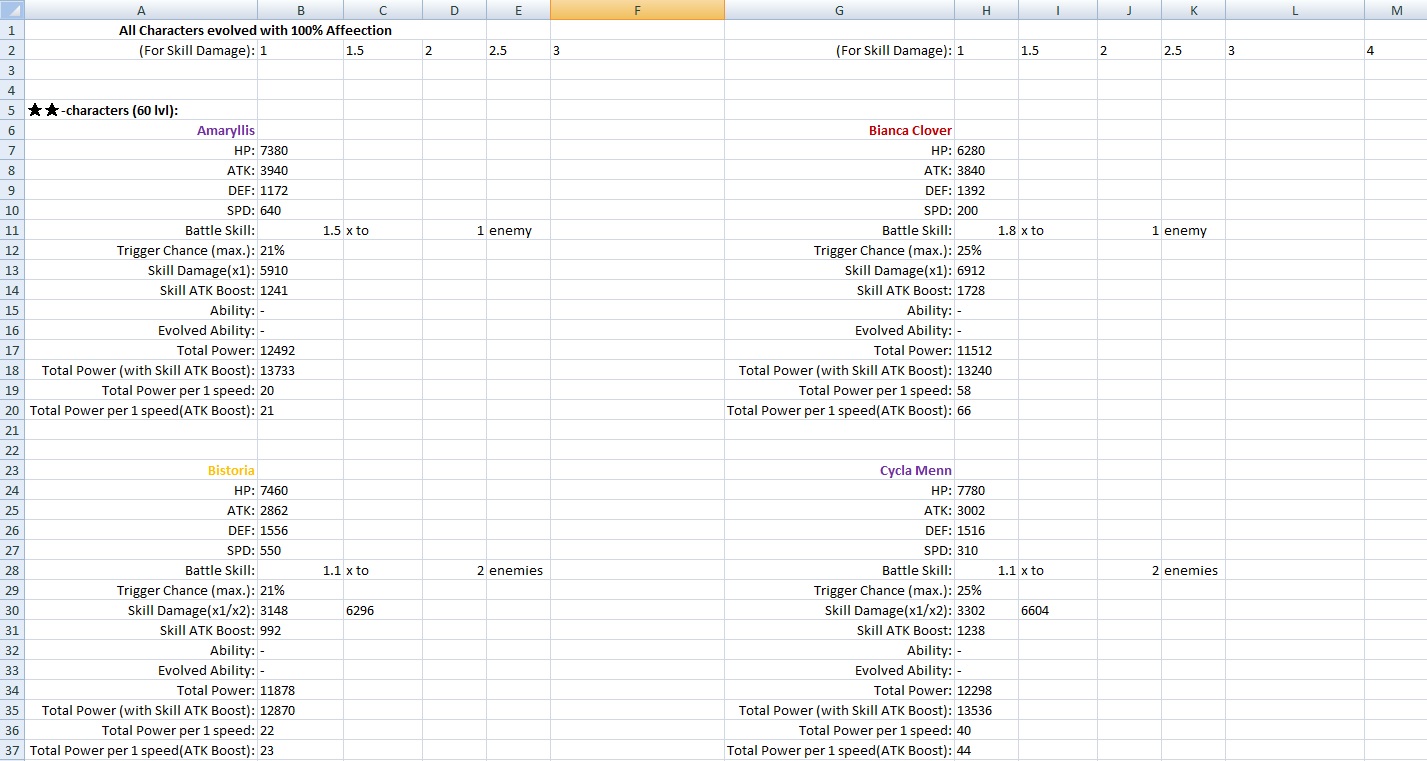The width and height of the screenshot is (1427, 761).
Task: Select column A header
Action: (141, 10)
